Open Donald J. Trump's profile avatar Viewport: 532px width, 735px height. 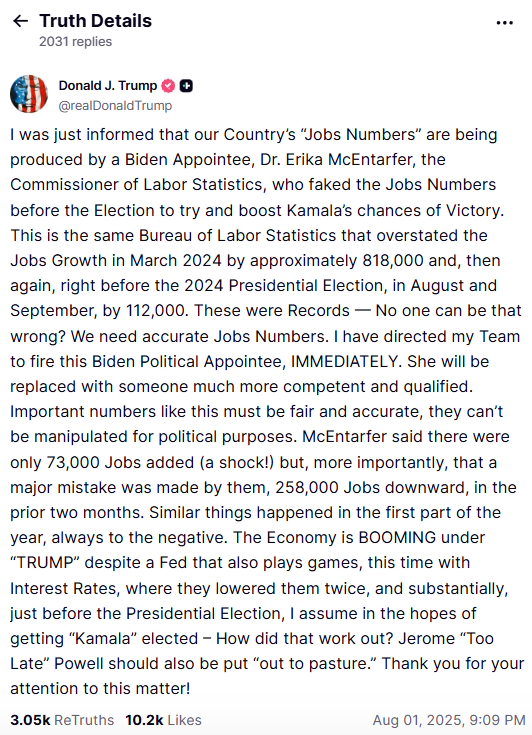[29, 94]
